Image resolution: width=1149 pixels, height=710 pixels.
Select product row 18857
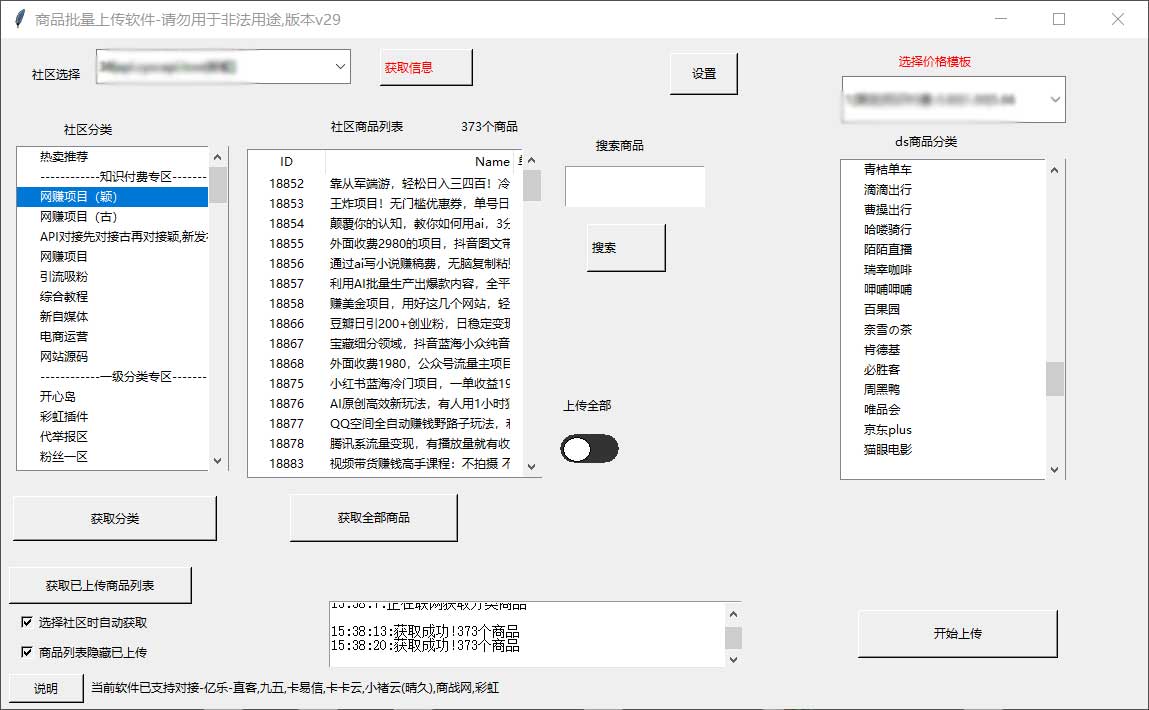tap(385, 283)
